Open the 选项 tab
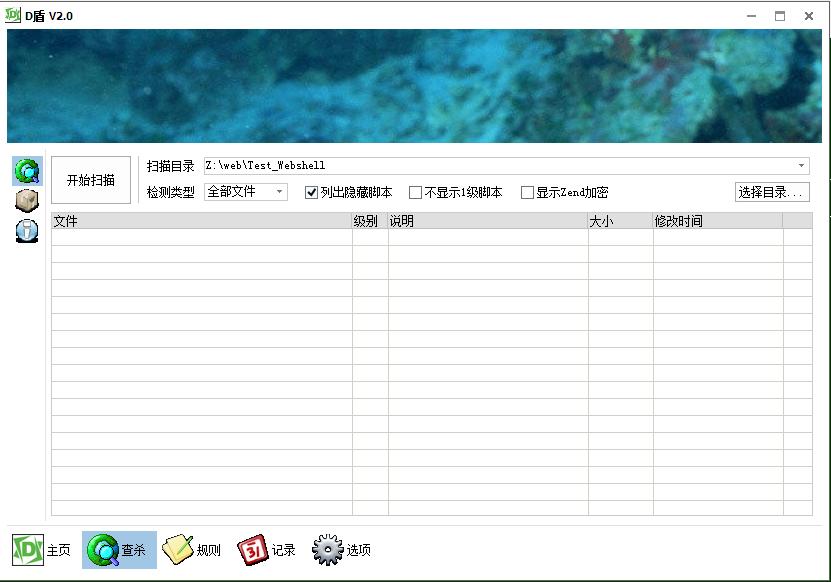831x582 pixels. (x=342, y=550)
